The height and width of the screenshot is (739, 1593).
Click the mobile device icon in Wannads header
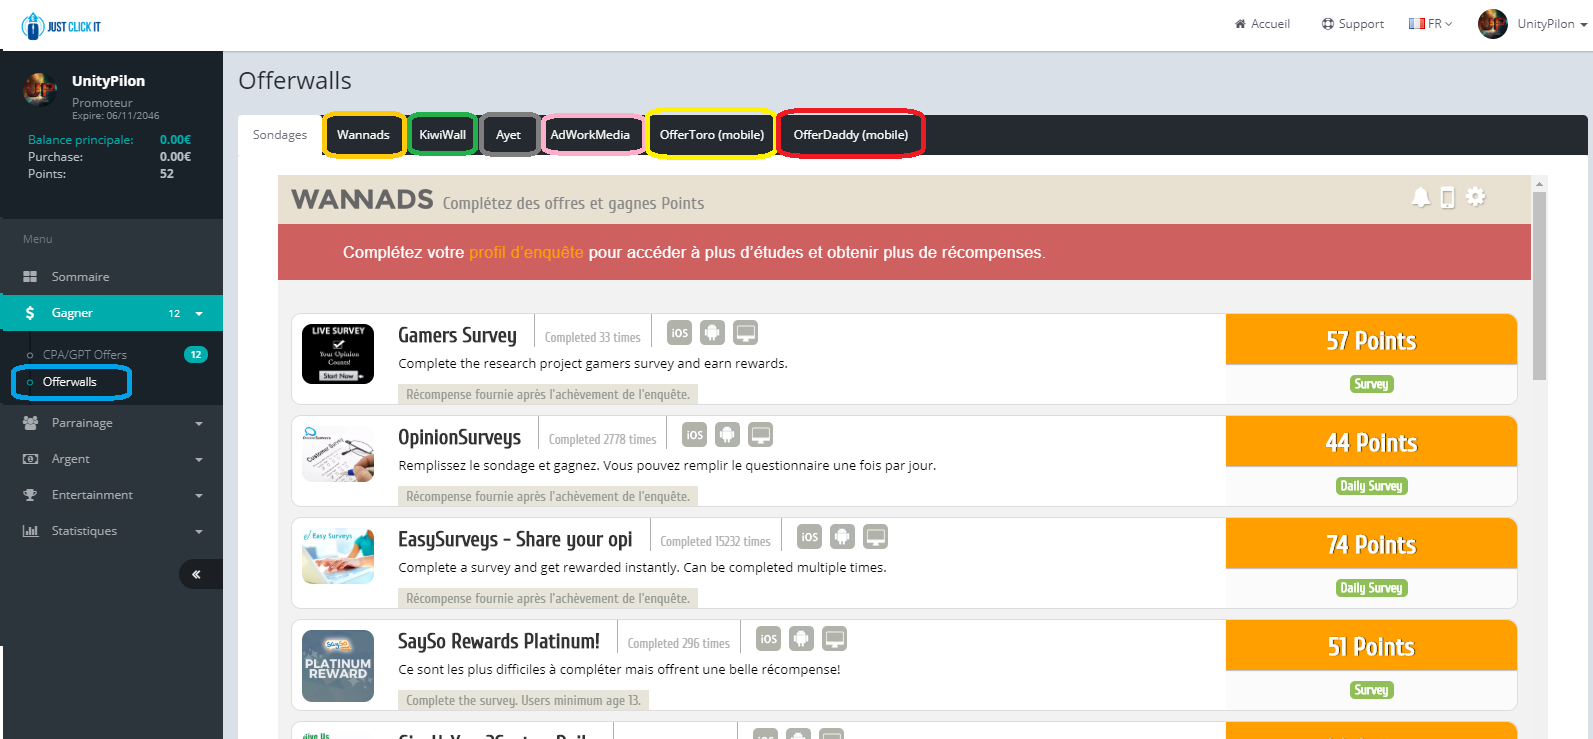pos(1447,198)
